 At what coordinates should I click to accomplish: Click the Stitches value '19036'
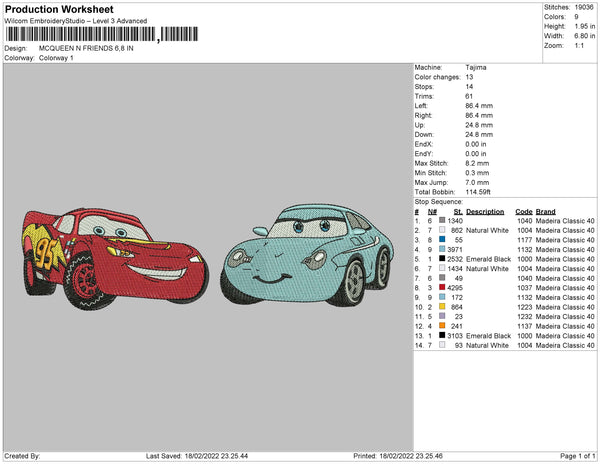click(x=584, y=7)
